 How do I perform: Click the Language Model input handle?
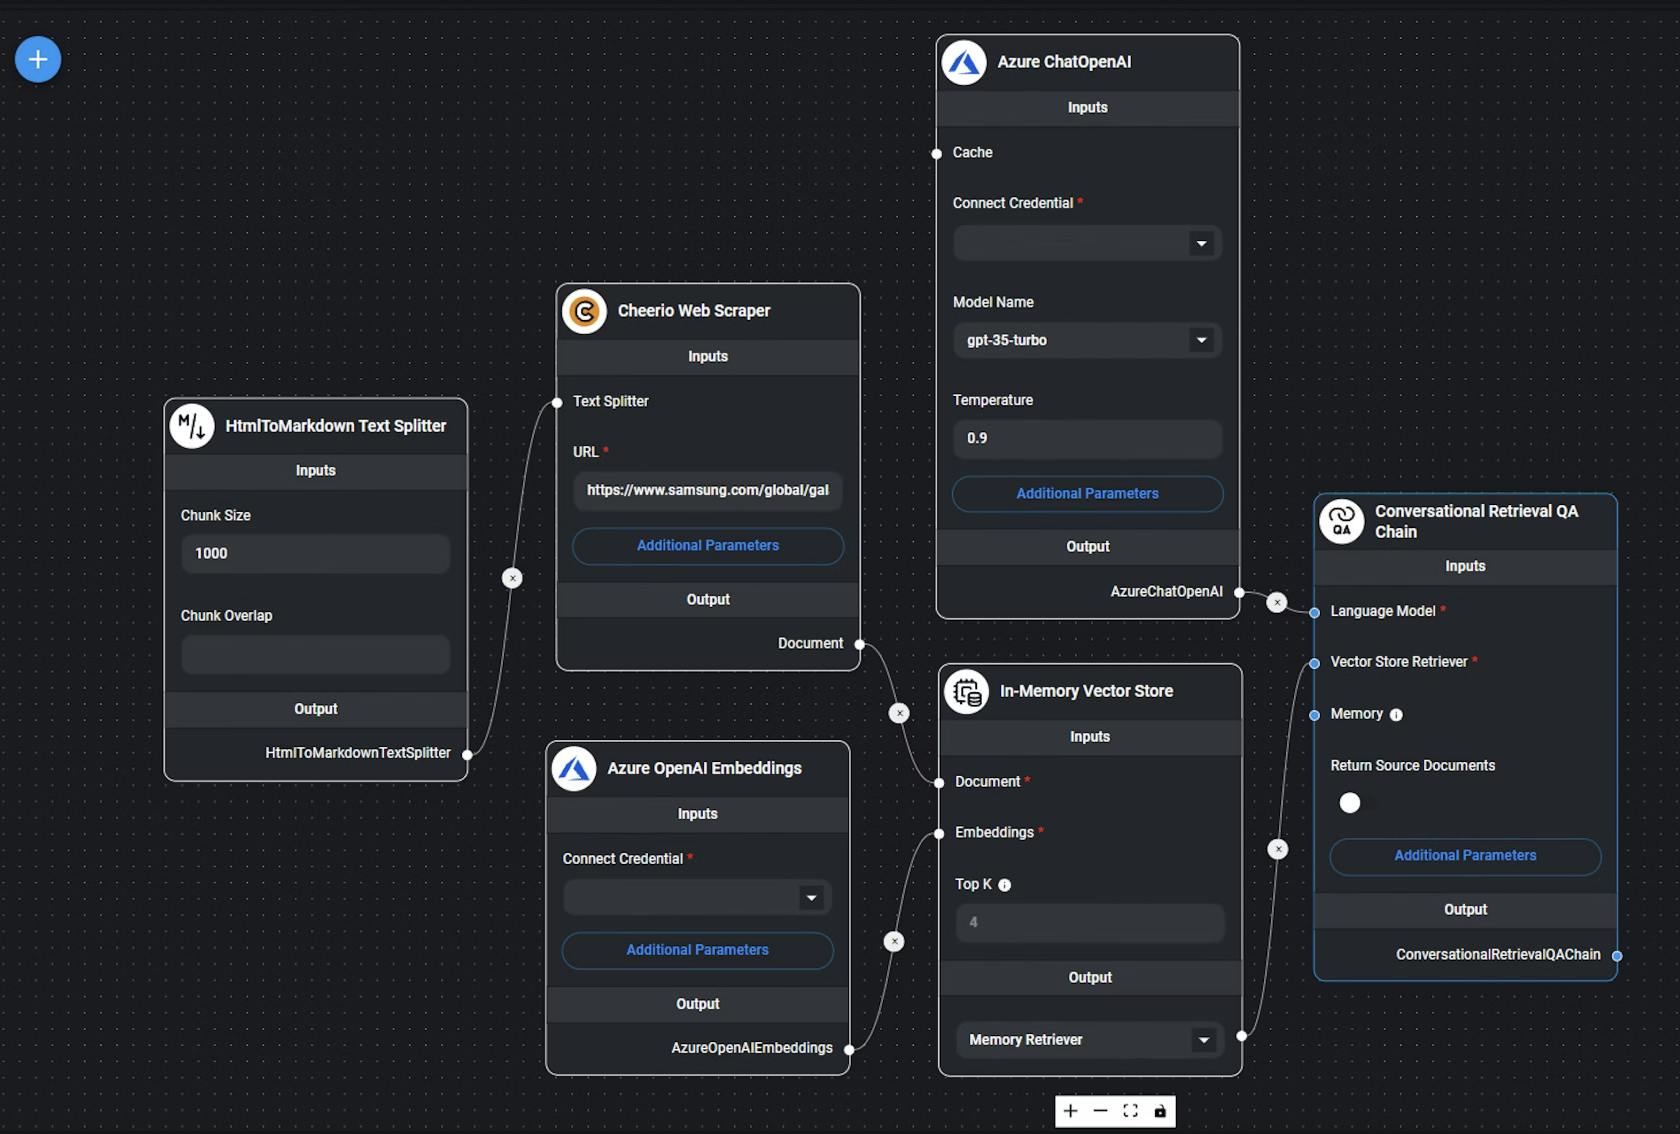[x=1315, y=613]
